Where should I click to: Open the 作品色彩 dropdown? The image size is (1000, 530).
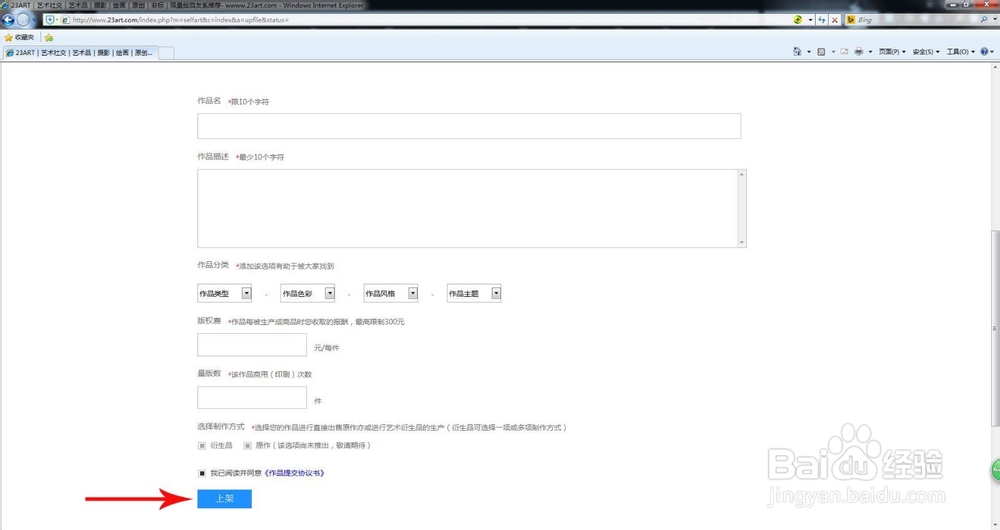[307, 293]
